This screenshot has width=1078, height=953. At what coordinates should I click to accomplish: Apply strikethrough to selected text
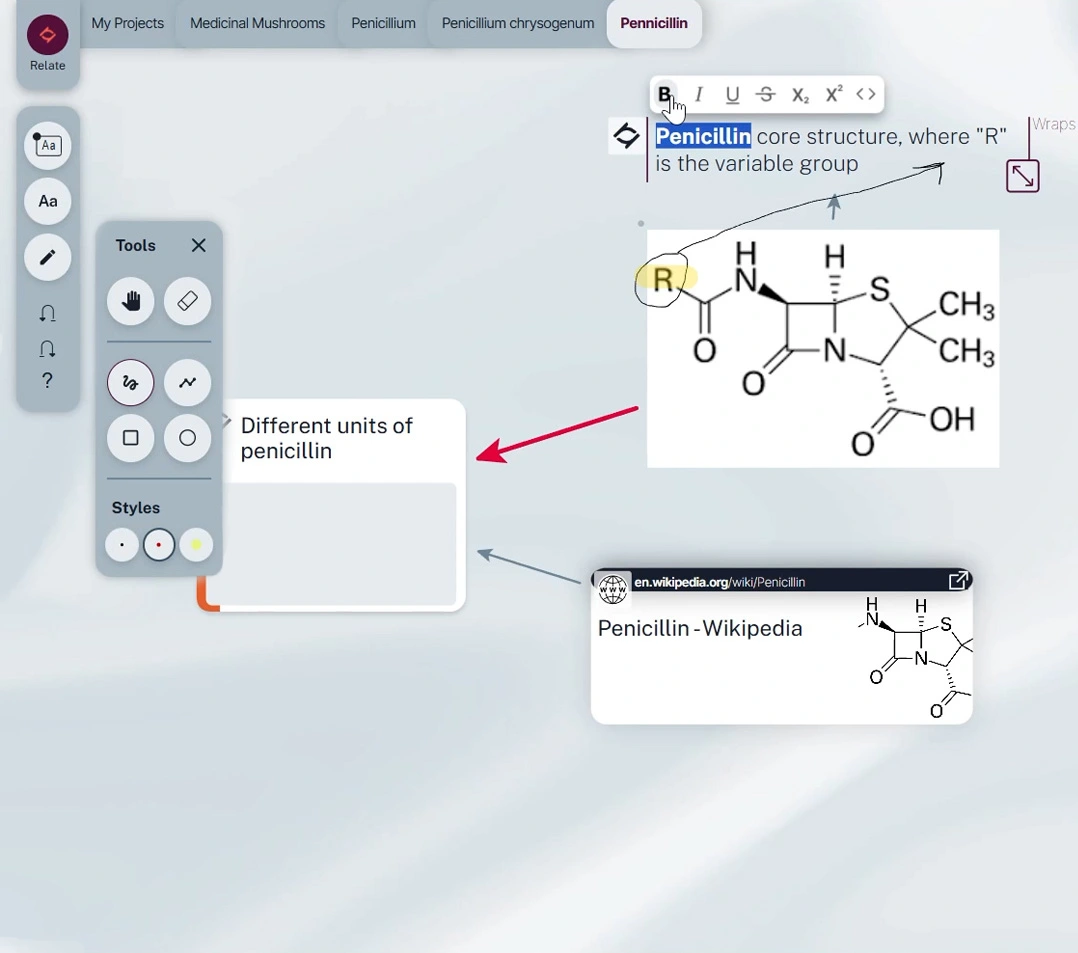tap(766, 95)
